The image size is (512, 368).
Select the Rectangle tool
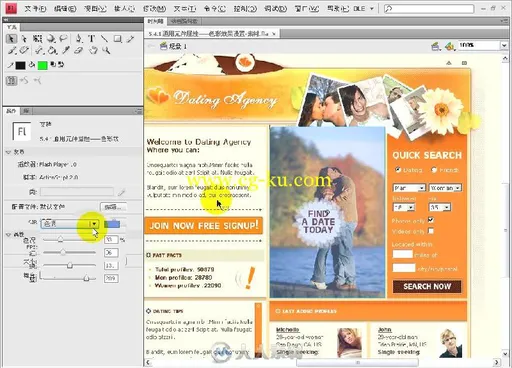pos(117,39)
